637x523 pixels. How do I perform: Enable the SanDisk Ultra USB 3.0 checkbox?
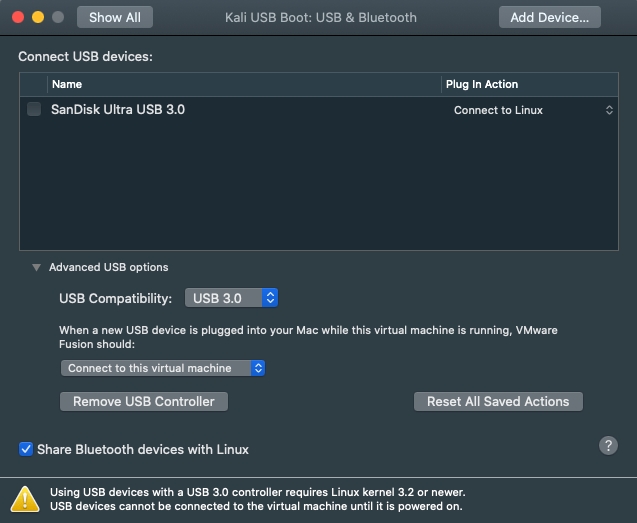pyautogui.click(x=34, y=110)
